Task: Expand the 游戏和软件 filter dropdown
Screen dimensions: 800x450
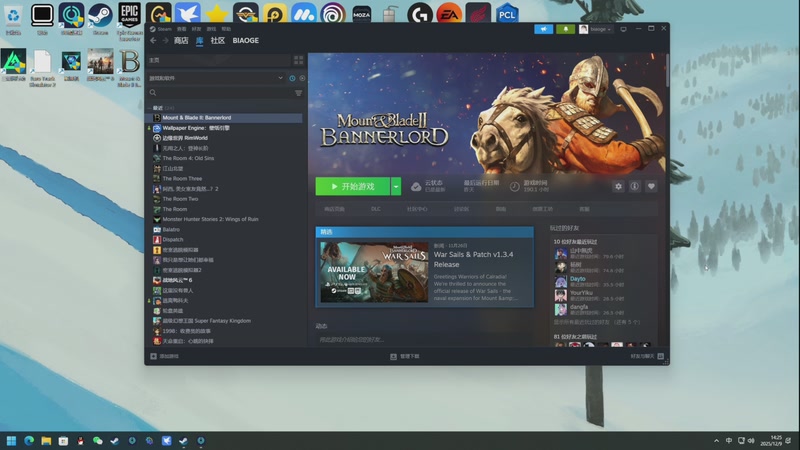Action: coord(280,78)
